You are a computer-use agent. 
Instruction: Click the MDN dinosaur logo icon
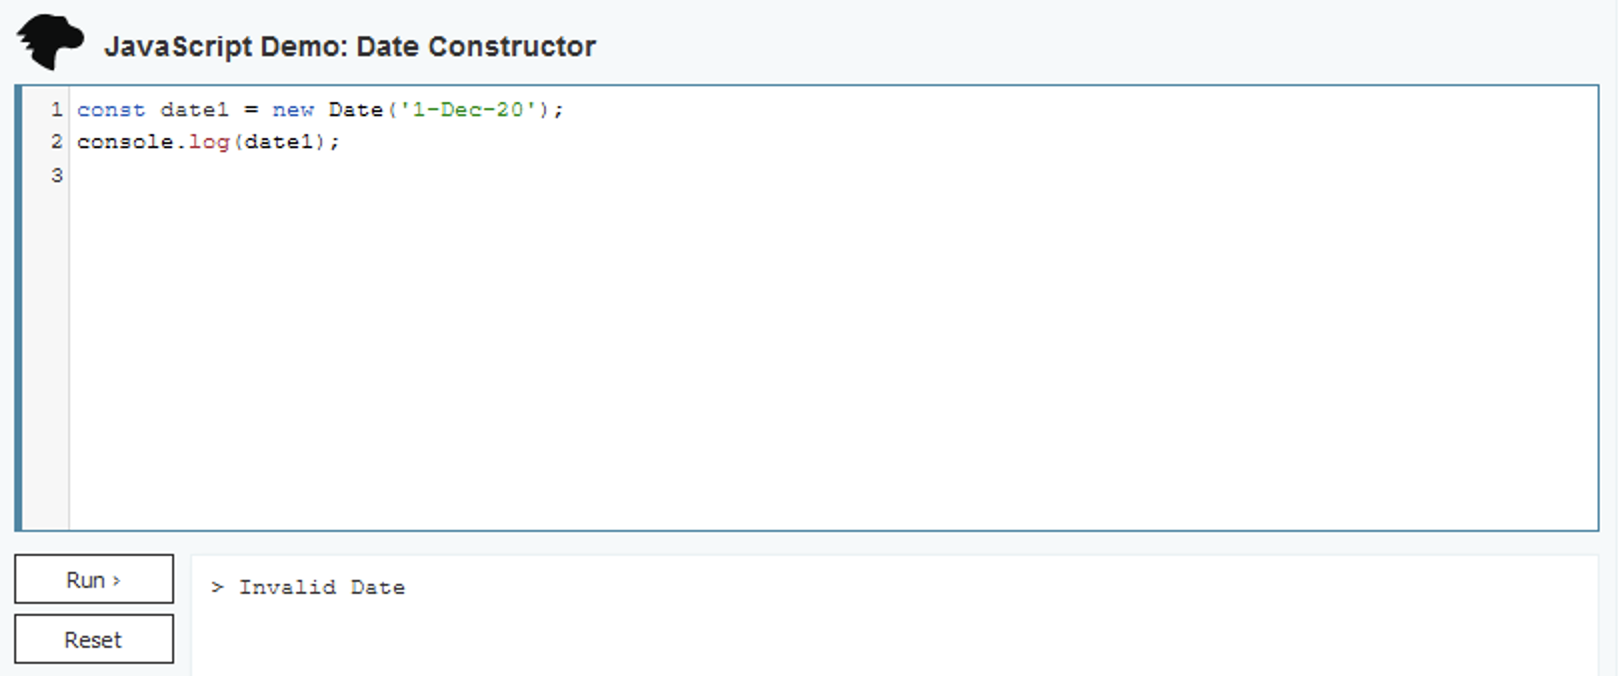coord(50,42)
